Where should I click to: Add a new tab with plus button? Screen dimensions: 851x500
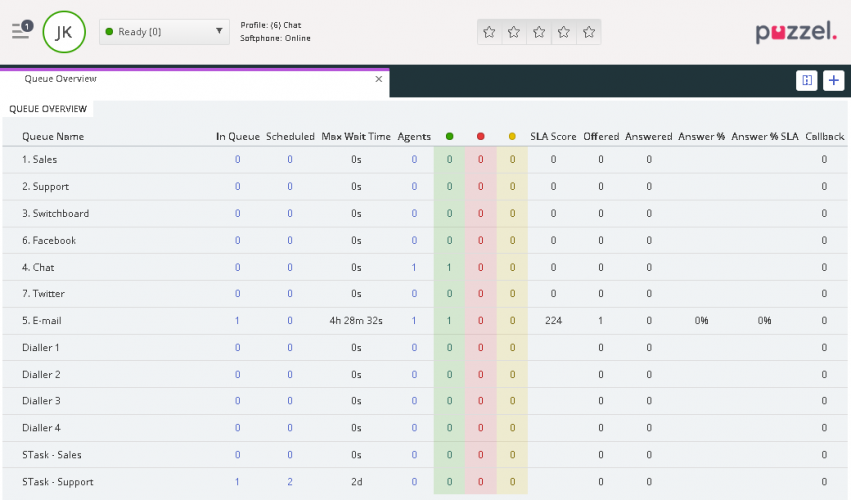pyautogui.click(x=834, y=80)
